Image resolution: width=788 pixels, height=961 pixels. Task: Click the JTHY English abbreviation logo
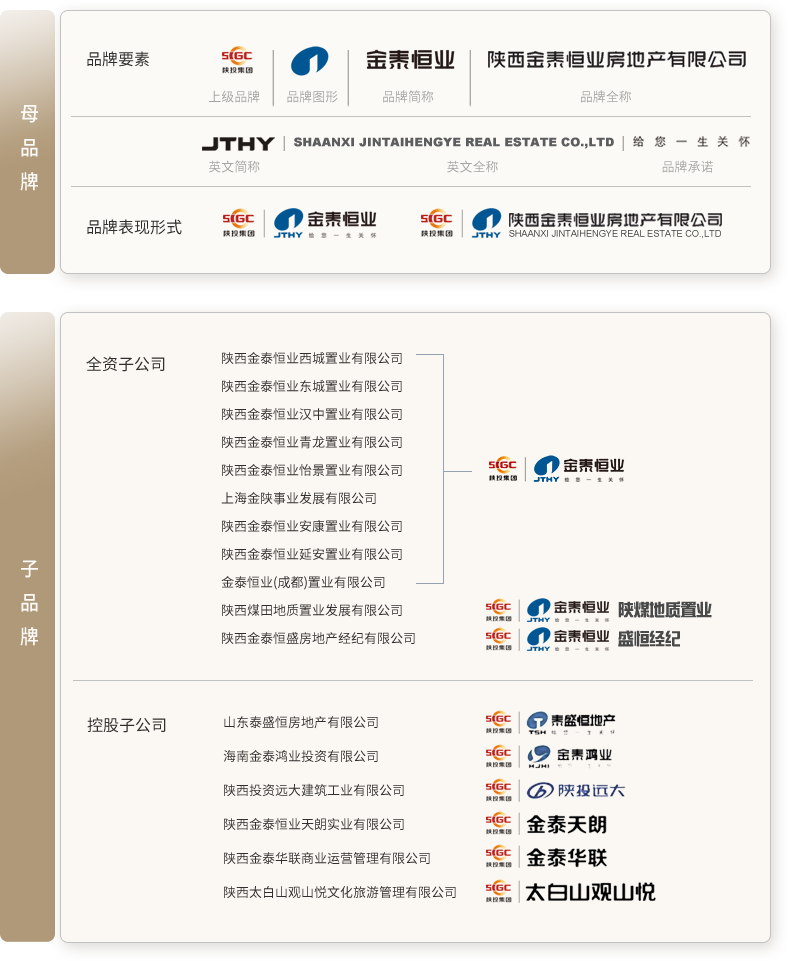point(237,143)
